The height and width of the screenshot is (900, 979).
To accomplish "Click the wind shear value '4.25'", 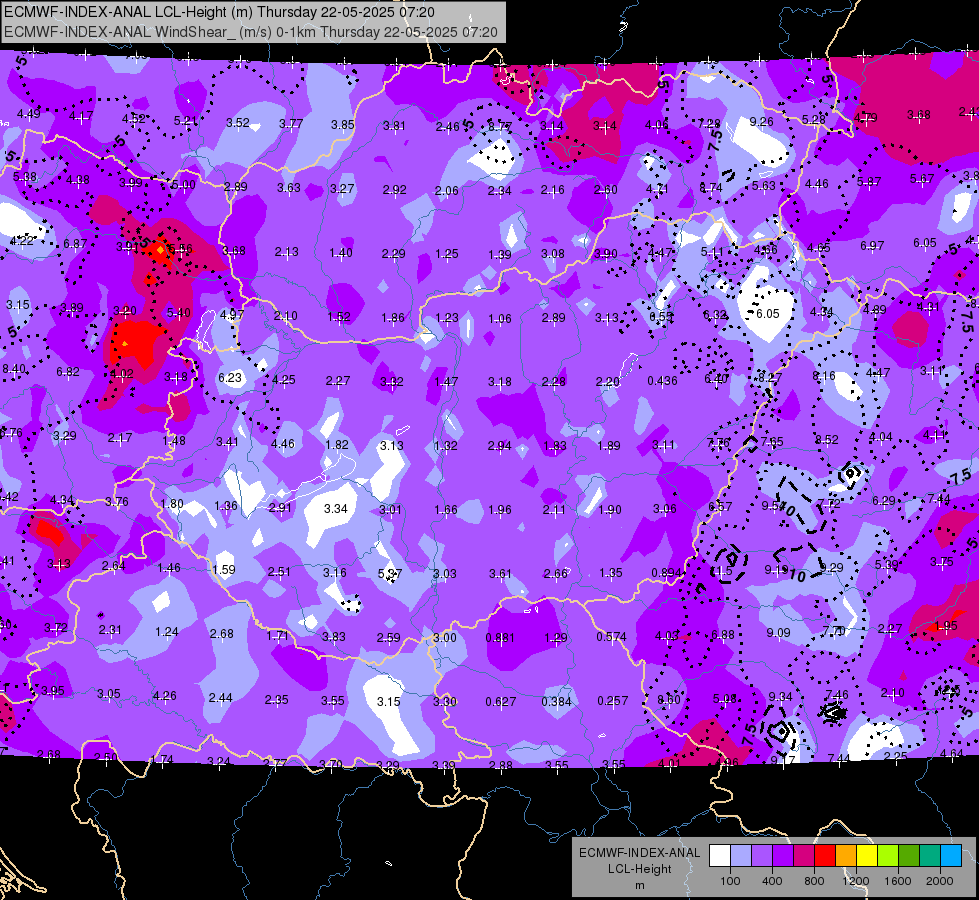I will click(x=284, y=379).
